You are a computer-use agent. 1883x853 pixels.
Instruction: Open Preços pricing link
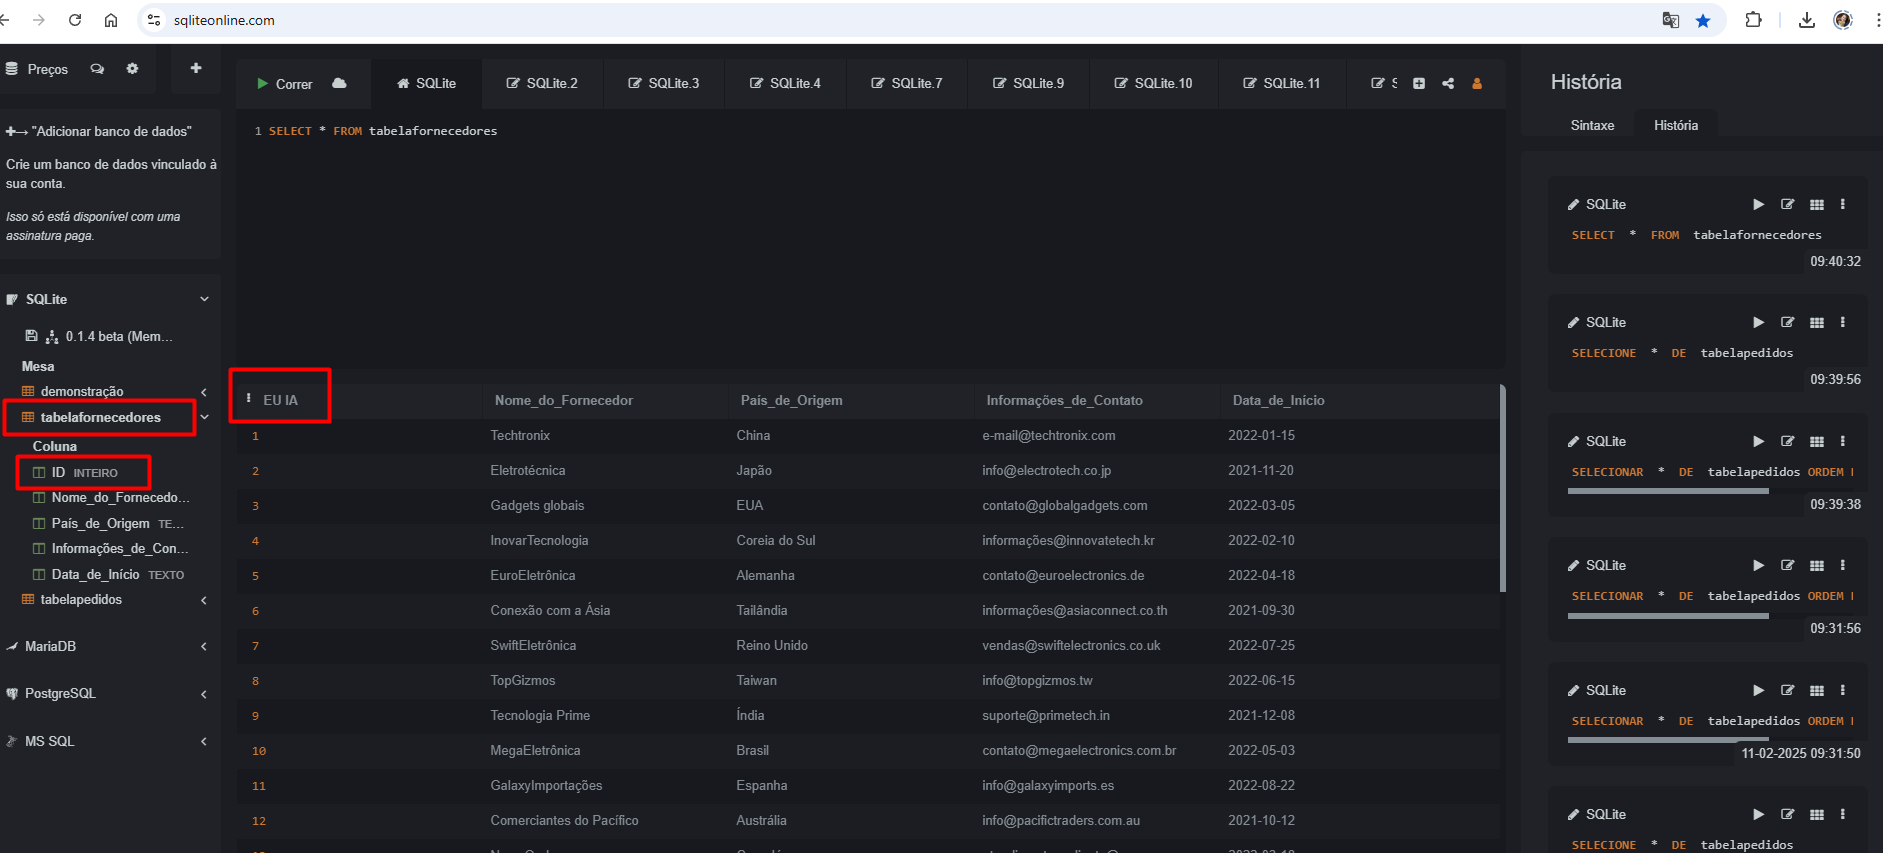(x=37, y=69)
